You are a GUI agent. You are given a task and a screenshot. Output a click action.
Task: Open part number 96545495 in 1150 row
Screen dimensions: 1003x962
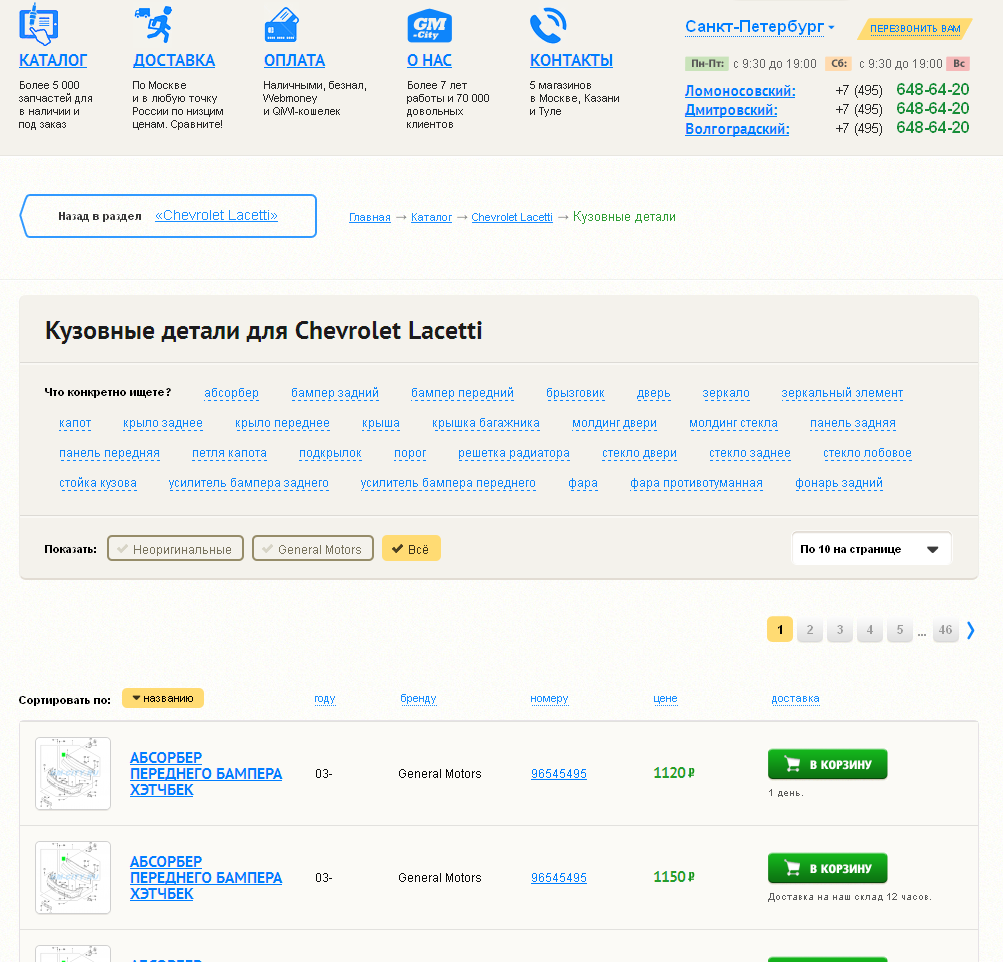tap(558, 878)
